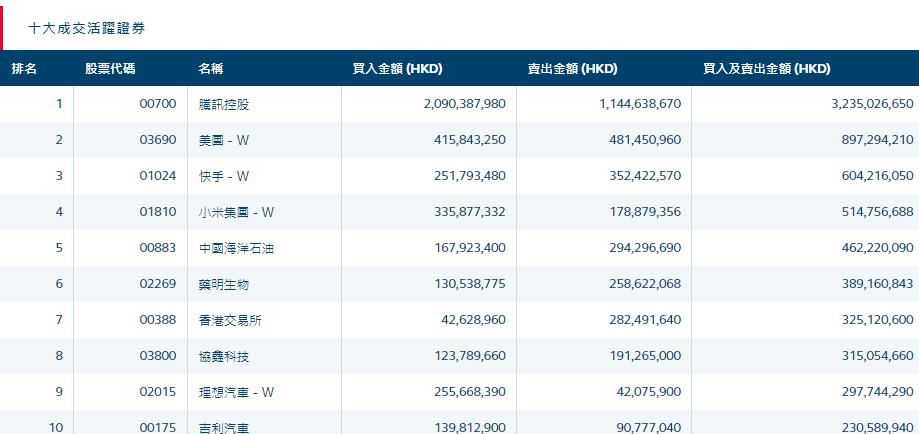
Task: Click the name 理想汽車 - W
Action: tap(236, 392)
